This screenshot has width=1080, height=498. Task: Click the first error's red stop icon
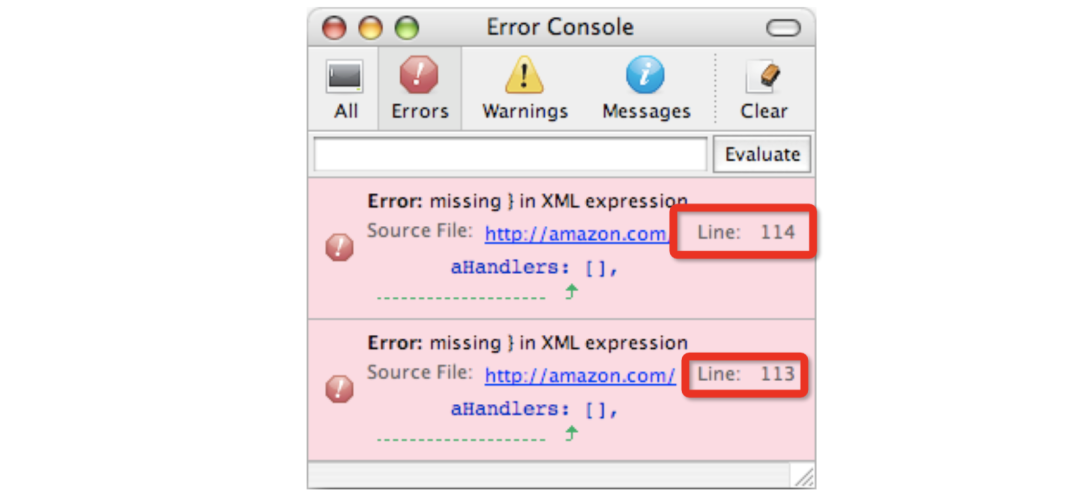point(340,247)
